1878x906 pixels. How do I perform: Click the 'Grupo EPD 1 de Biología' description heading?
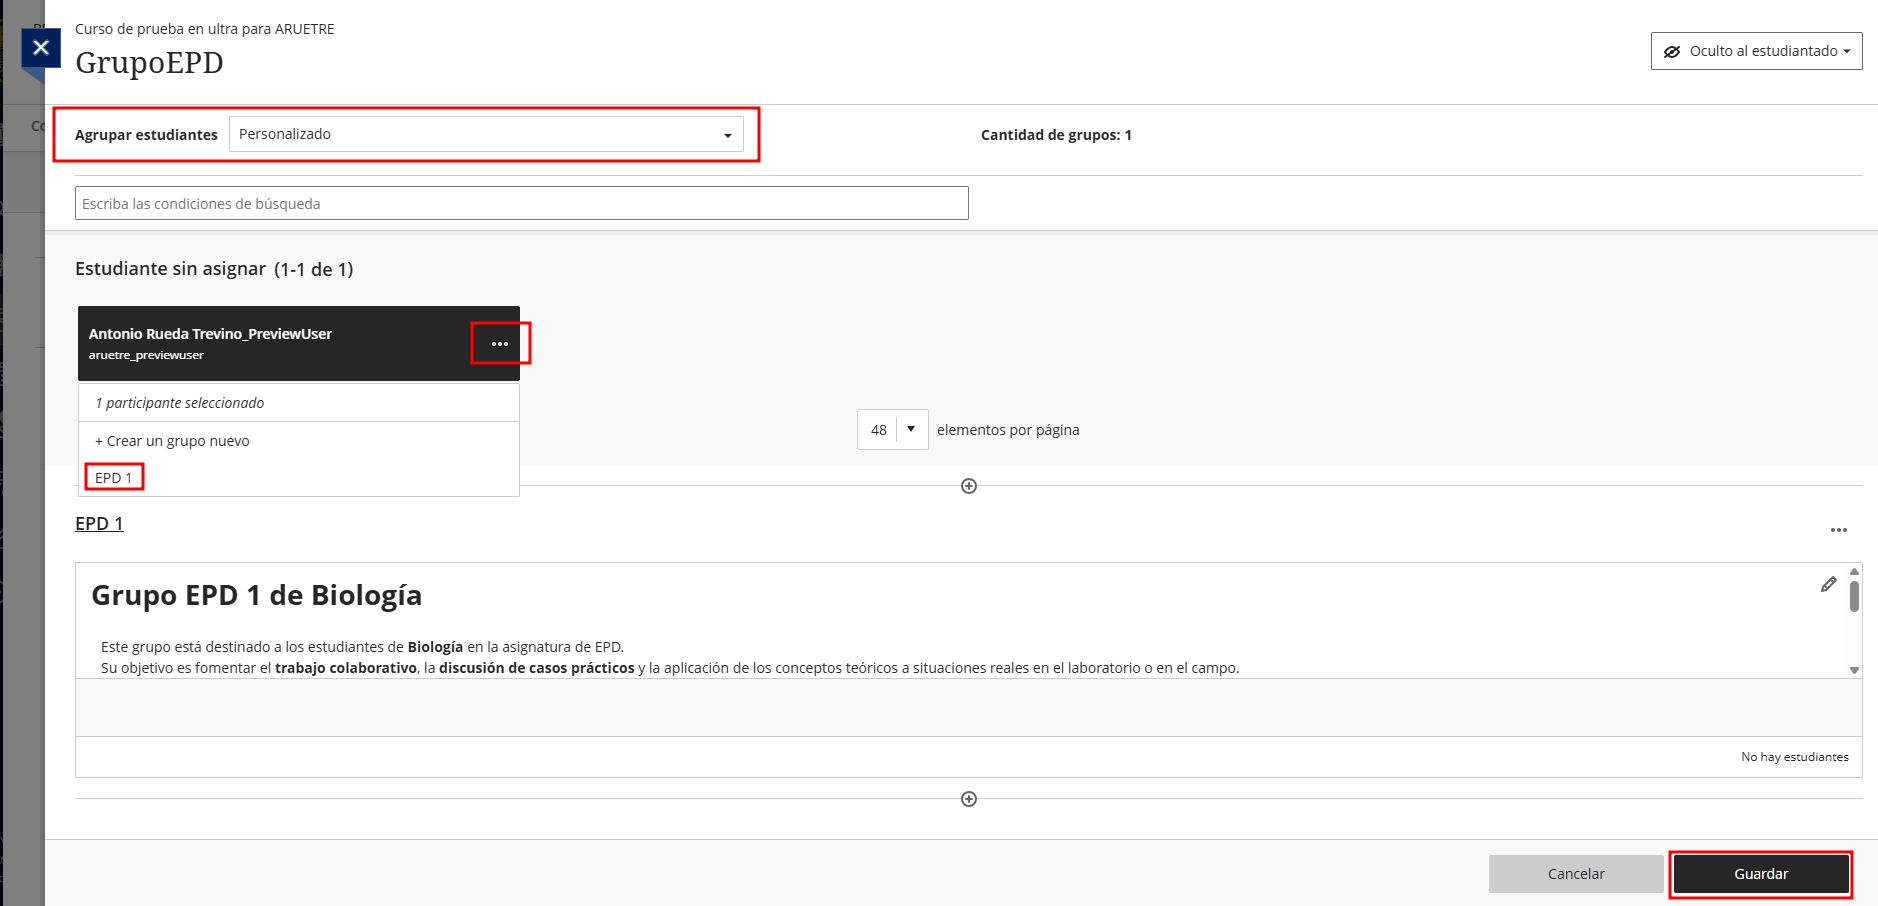(256, 596)
